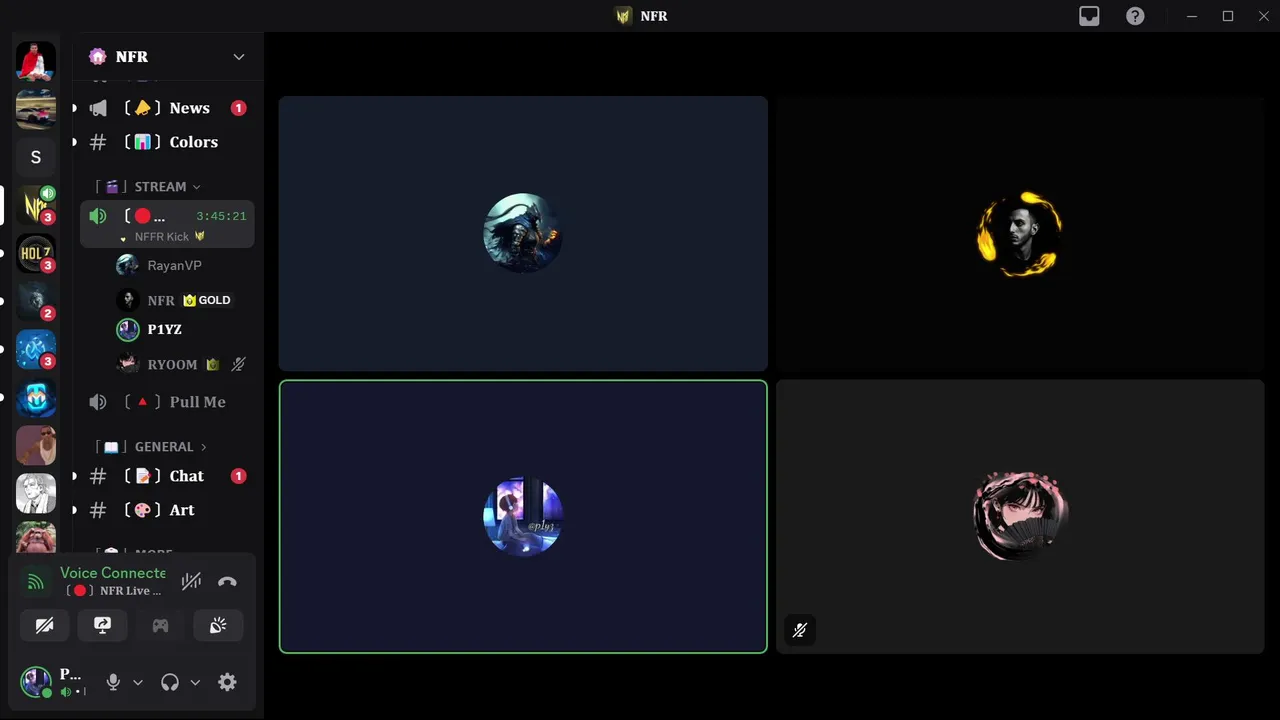1280x720 pixels.
Task: Click the muted icon beside RYOOM
Action: click(238, 365)
